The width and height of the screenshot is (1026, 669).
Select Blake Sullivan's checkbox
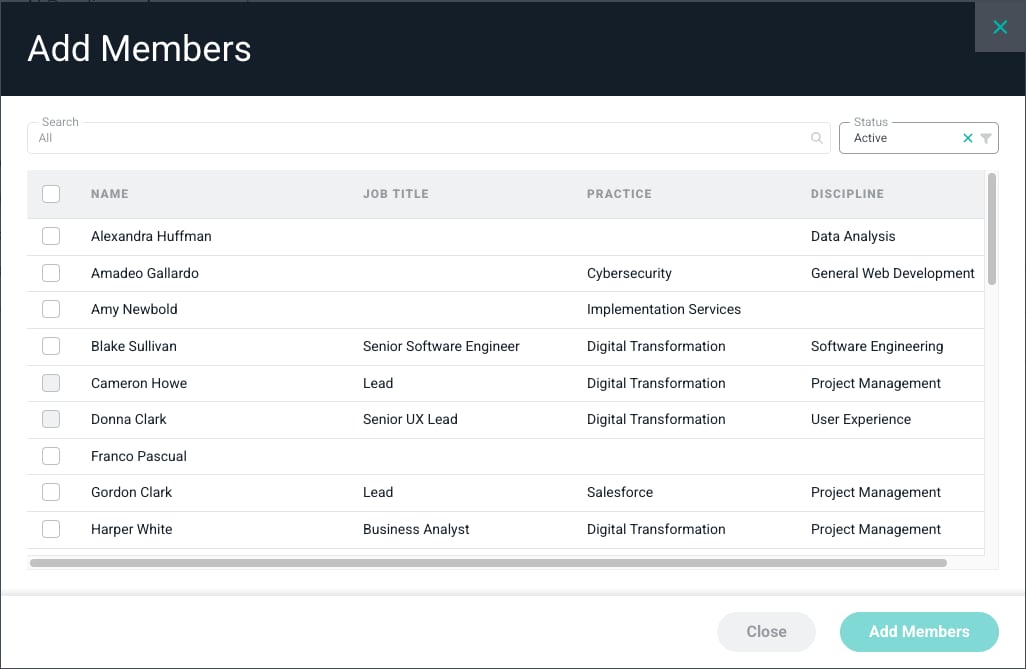pyautogui.click(x=51, y=346)
